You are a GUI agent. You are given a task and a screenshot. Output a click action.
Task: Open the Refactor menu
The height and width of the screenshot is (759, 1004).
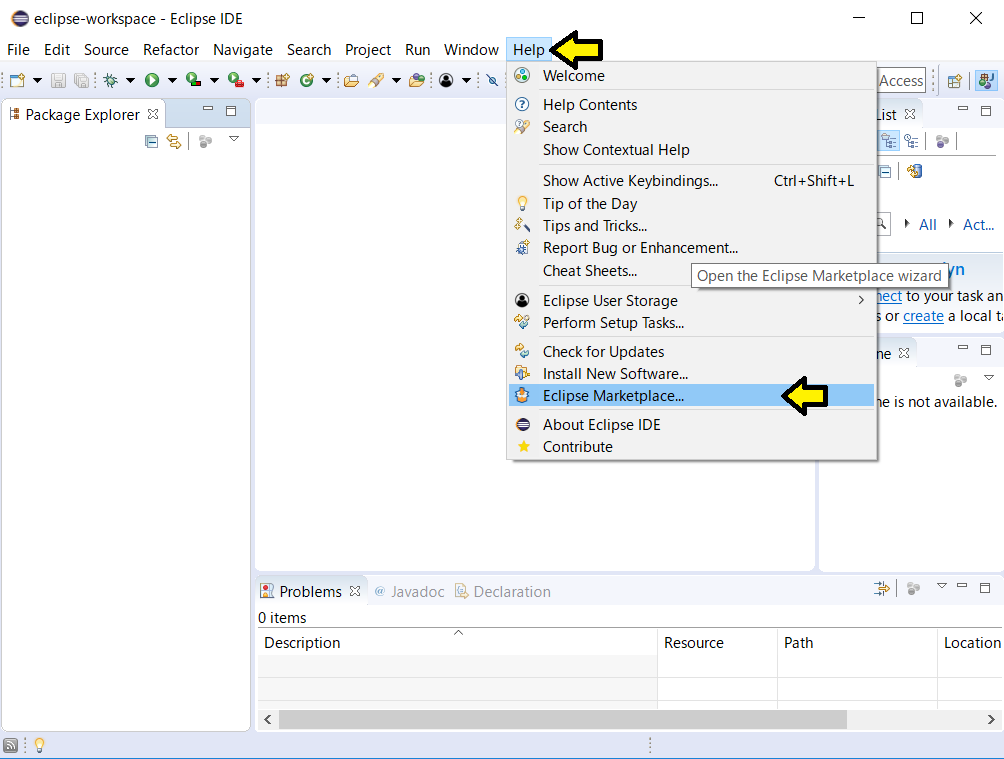pos(171,50)
